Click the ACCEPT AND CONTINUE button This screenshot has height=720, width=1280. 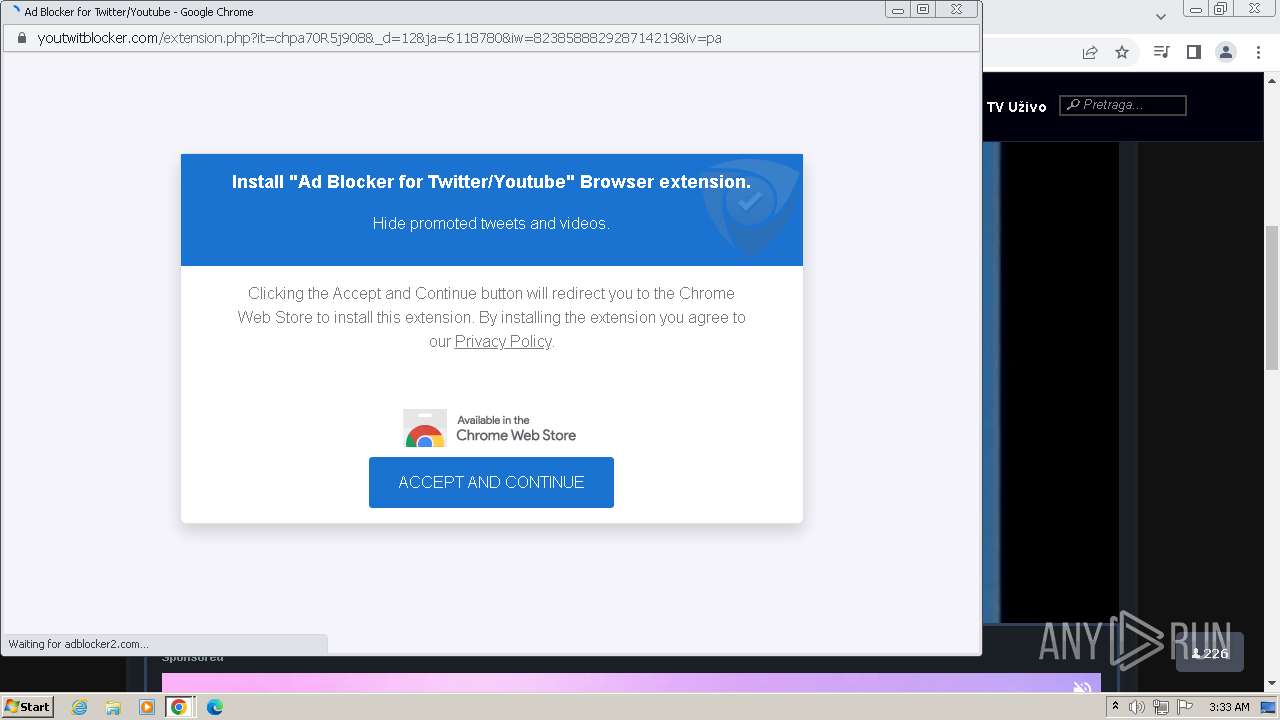pos(491,482)
